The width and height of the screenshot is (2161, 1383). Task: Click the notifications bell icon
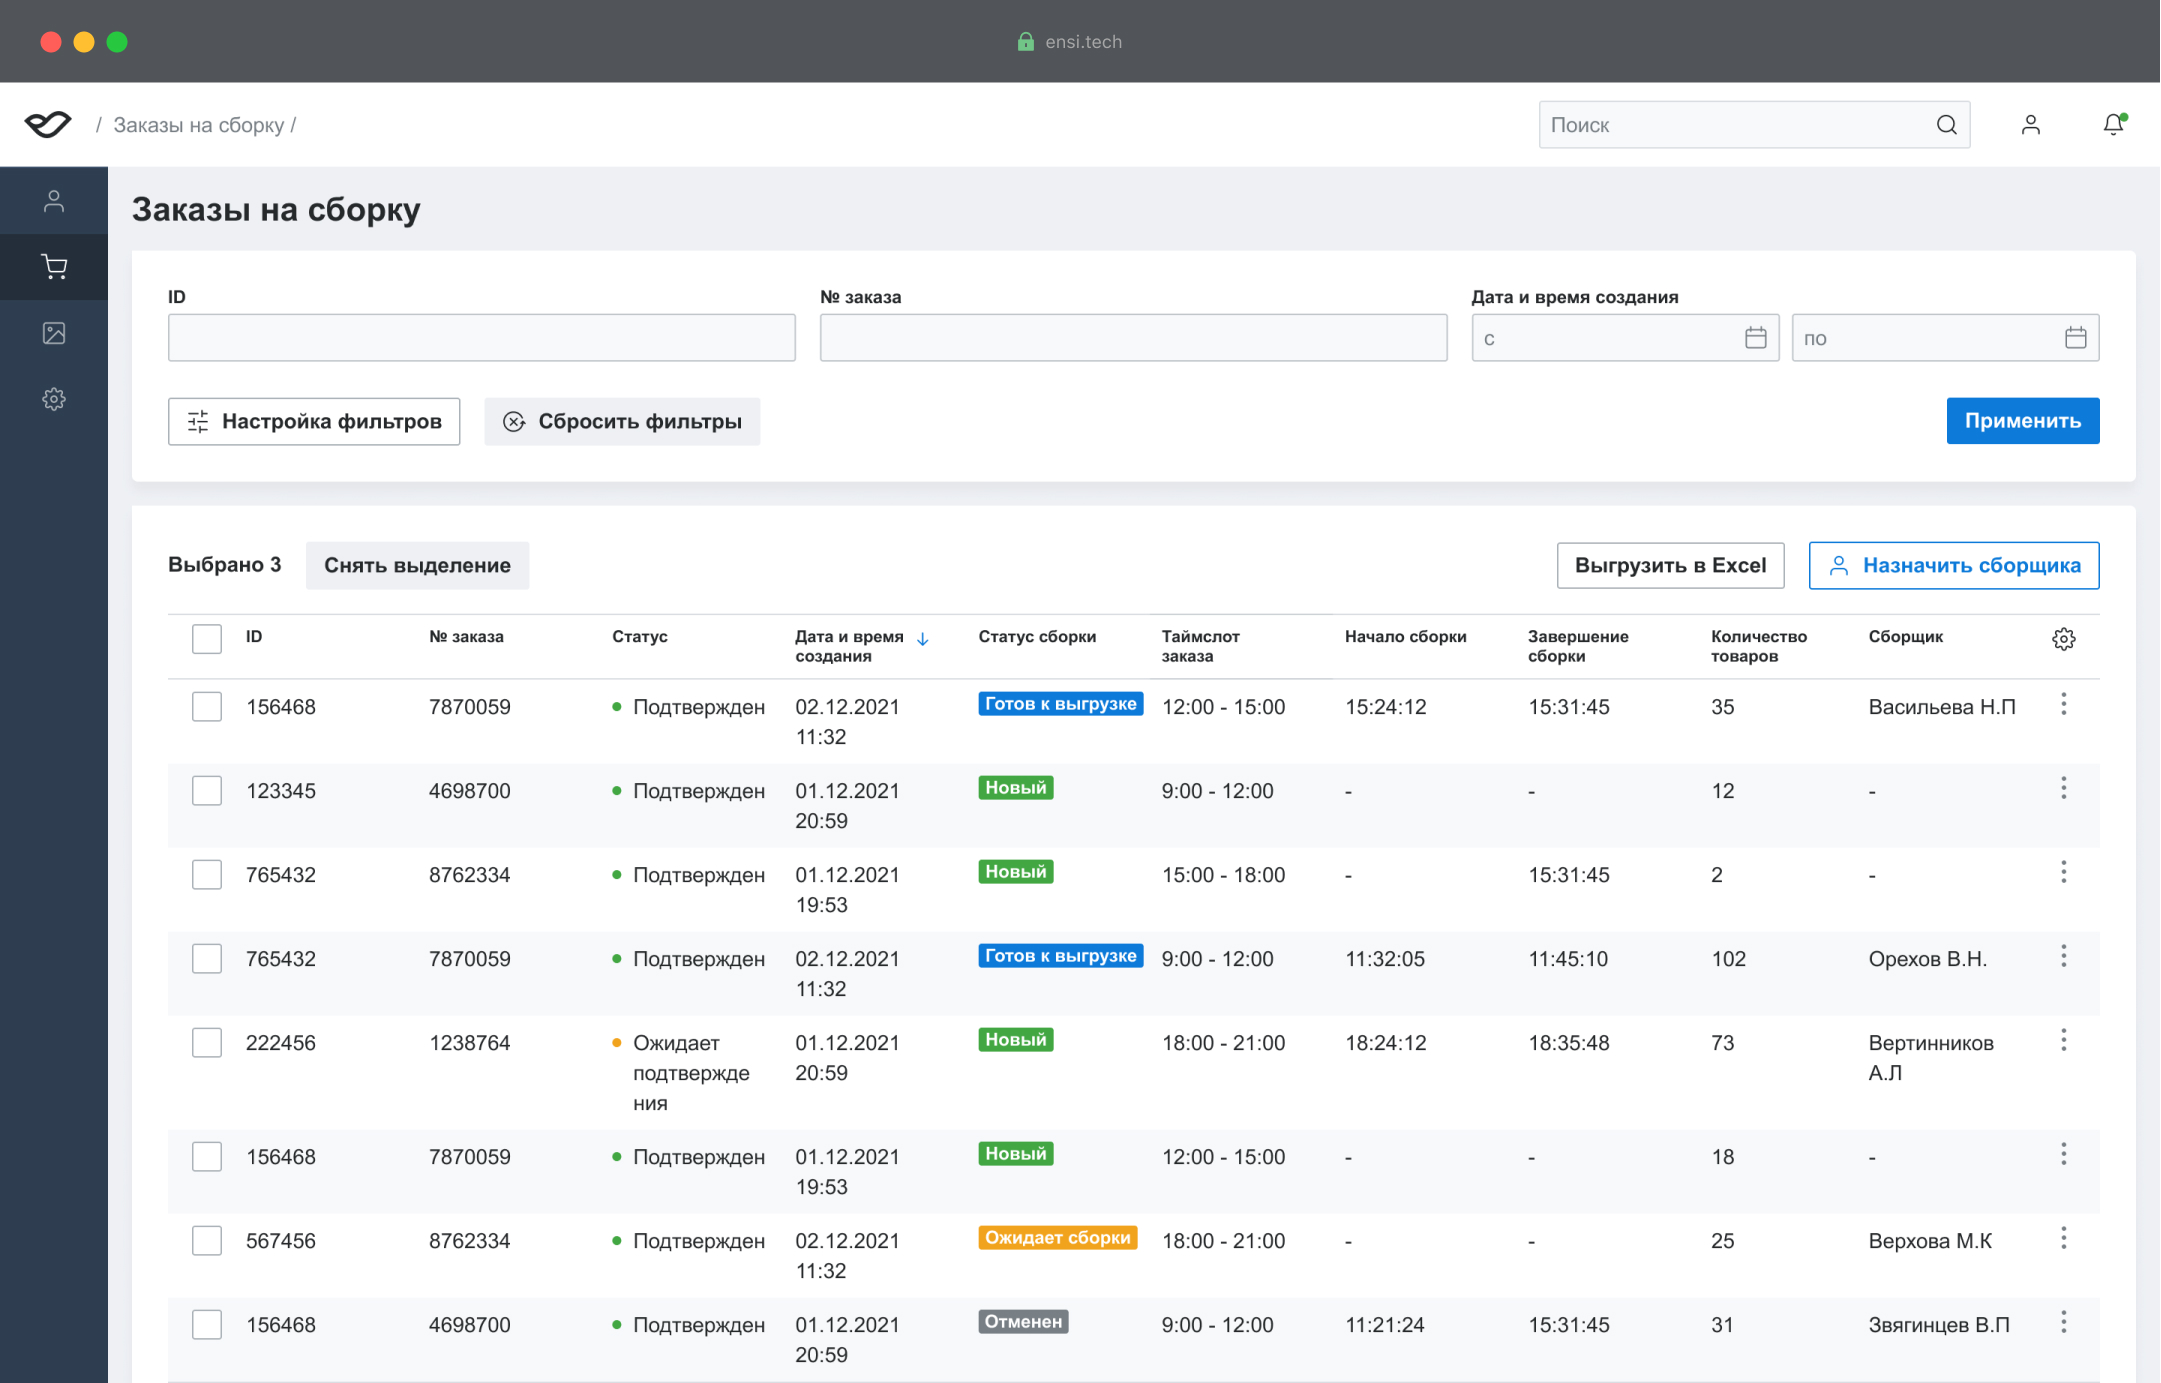coord(2112,125)
